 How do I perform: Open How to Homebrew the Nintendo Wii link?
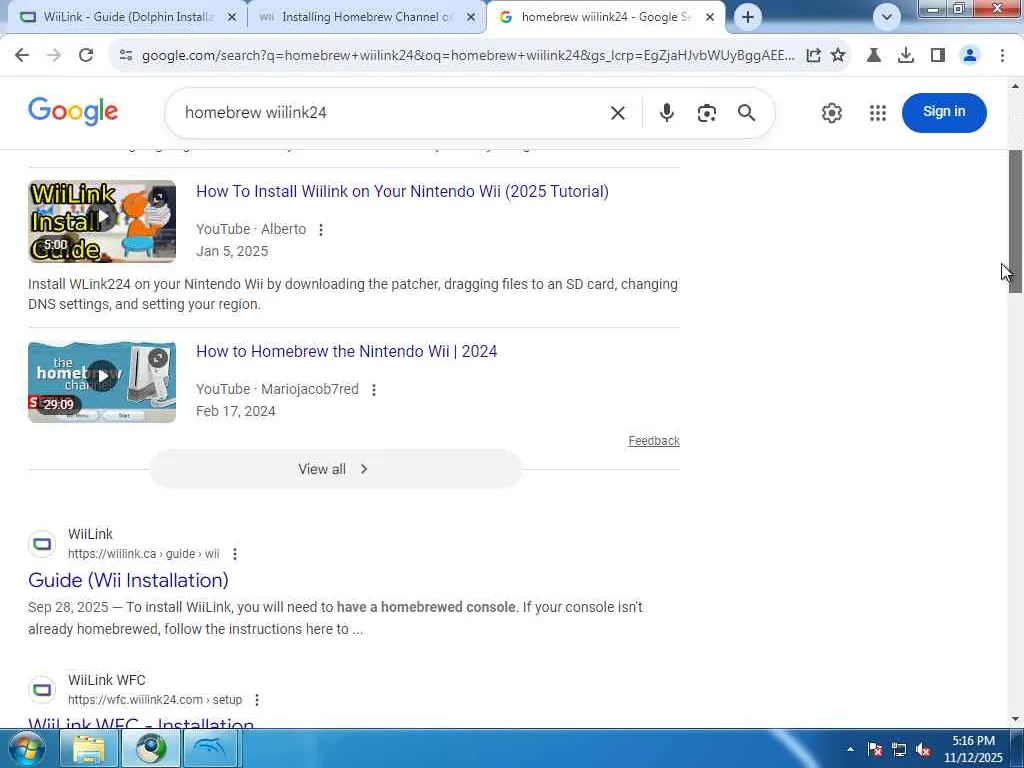(x=346, y=351)
